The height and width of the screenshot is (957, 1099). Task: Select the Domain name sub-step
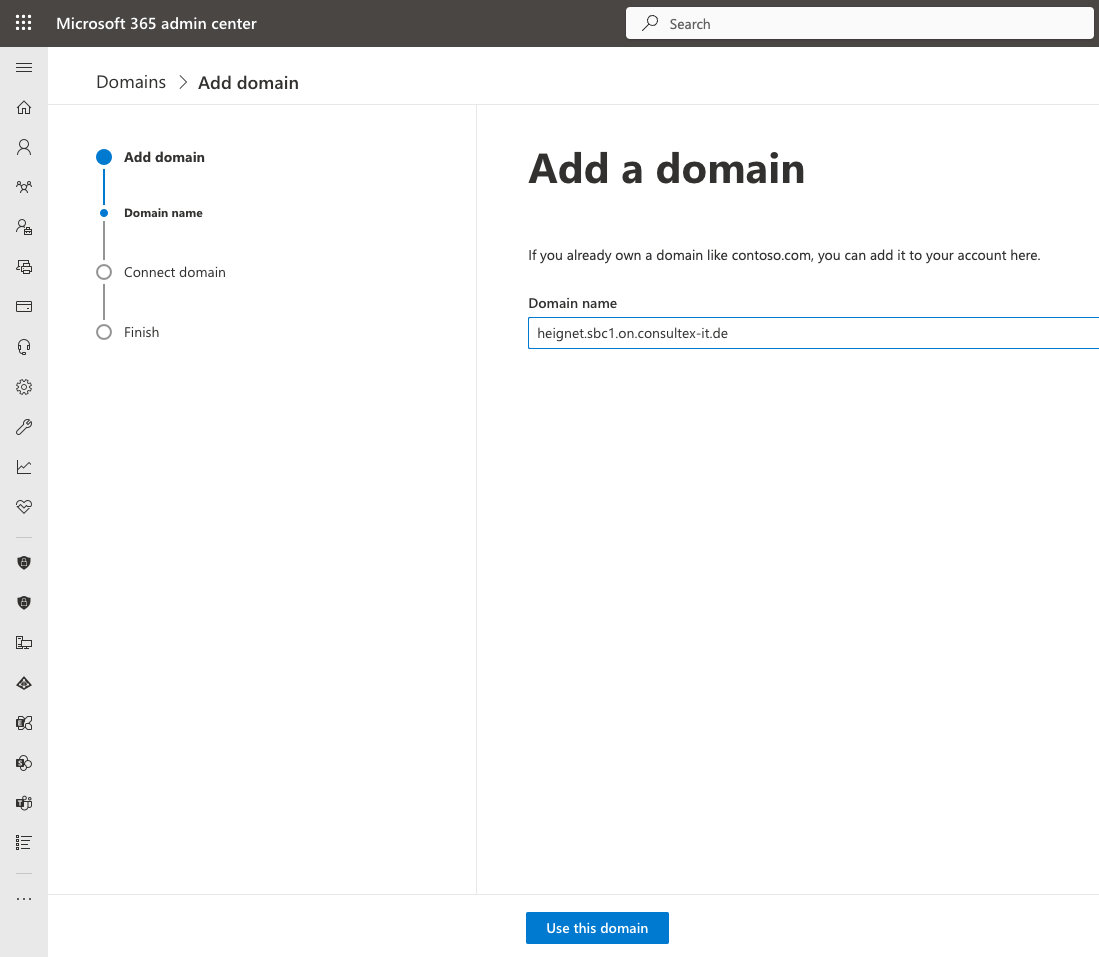[x=163, y=213]
